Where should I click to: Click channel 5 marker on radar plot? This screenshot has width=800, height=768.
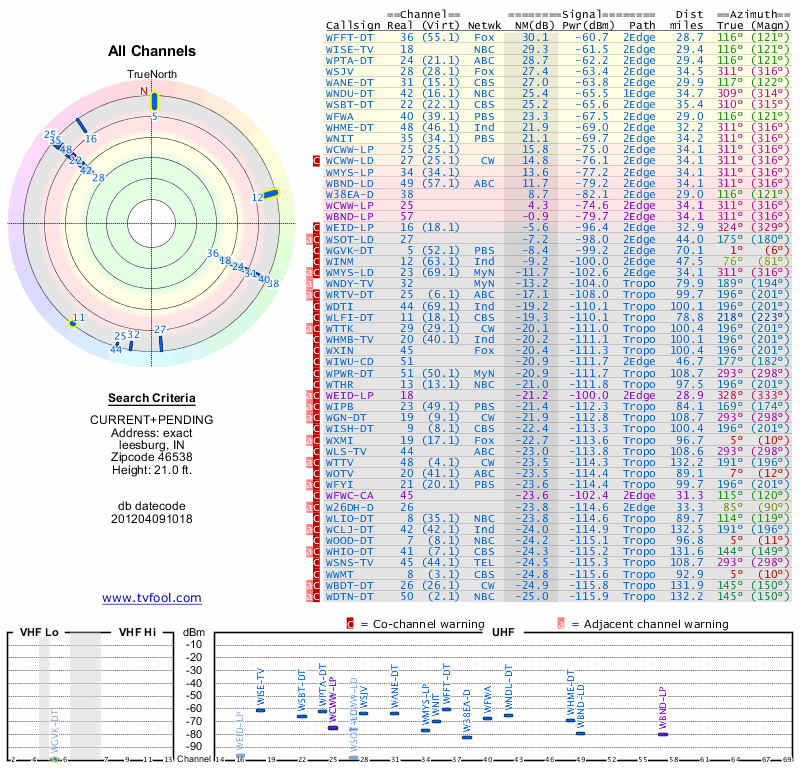[x=154, y=100]
